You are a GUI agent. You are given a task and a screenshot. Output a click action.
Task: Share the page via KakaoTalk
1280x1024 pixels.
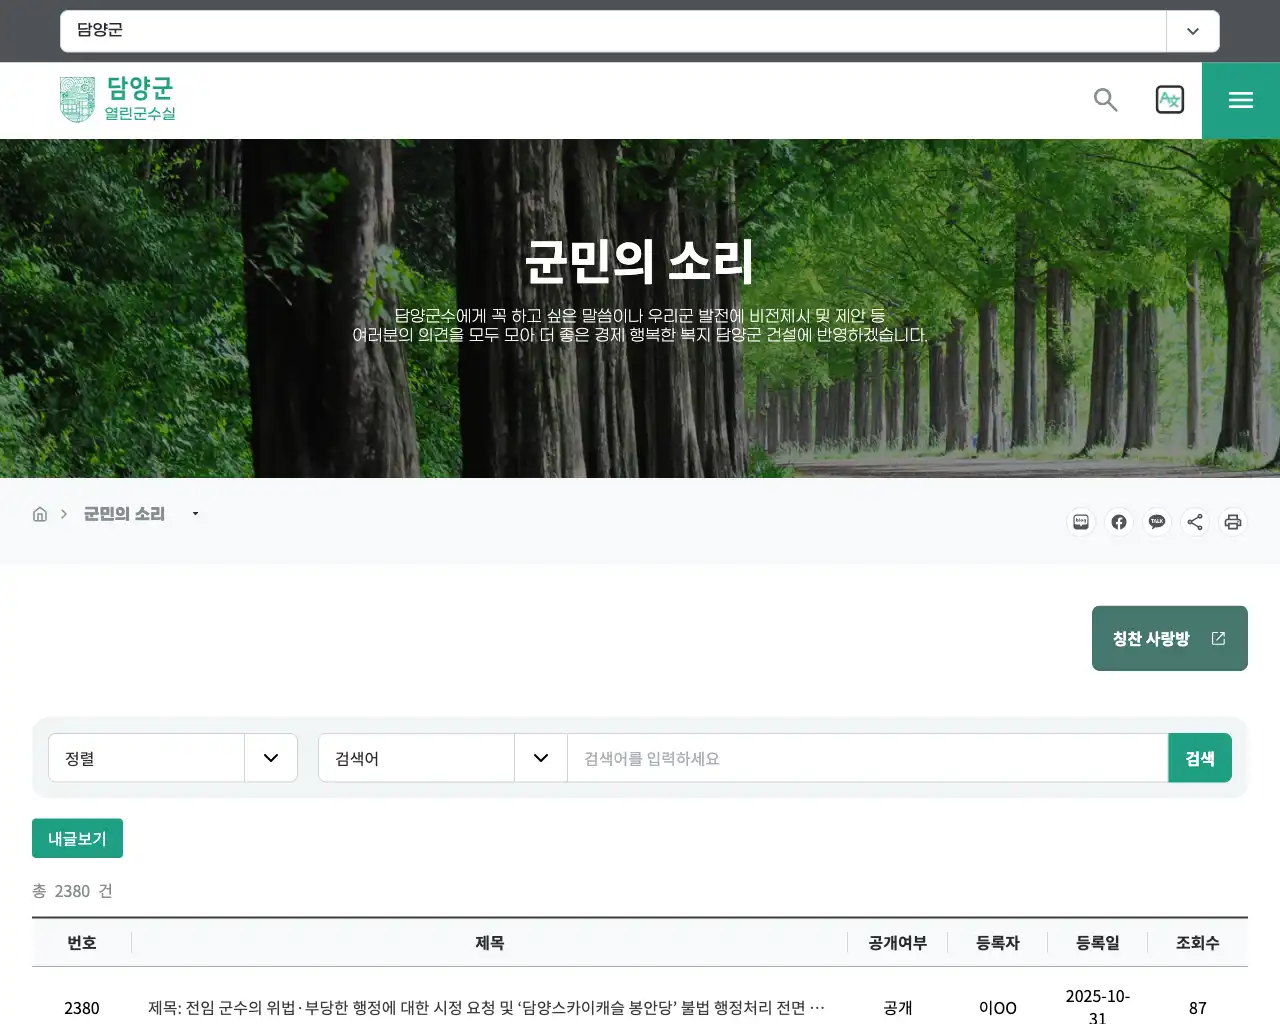click(x=1157, y=522)
